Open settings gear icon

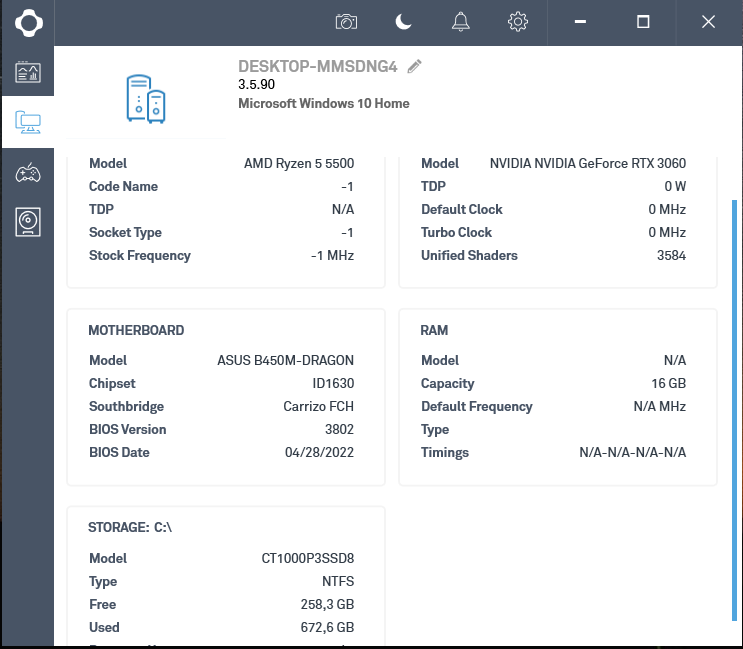(517, 22)
